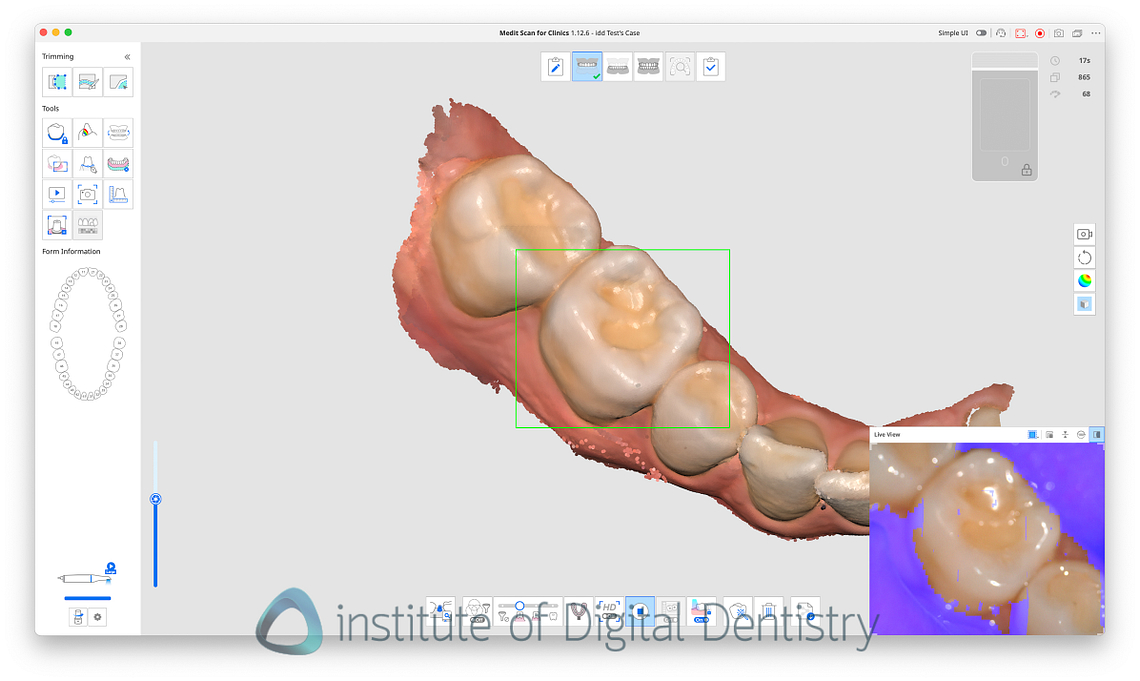Click the camera icon on right sidebar
Image resolution: width=1140 pixels, height=681 pixels.
(x=1084, y=233)
